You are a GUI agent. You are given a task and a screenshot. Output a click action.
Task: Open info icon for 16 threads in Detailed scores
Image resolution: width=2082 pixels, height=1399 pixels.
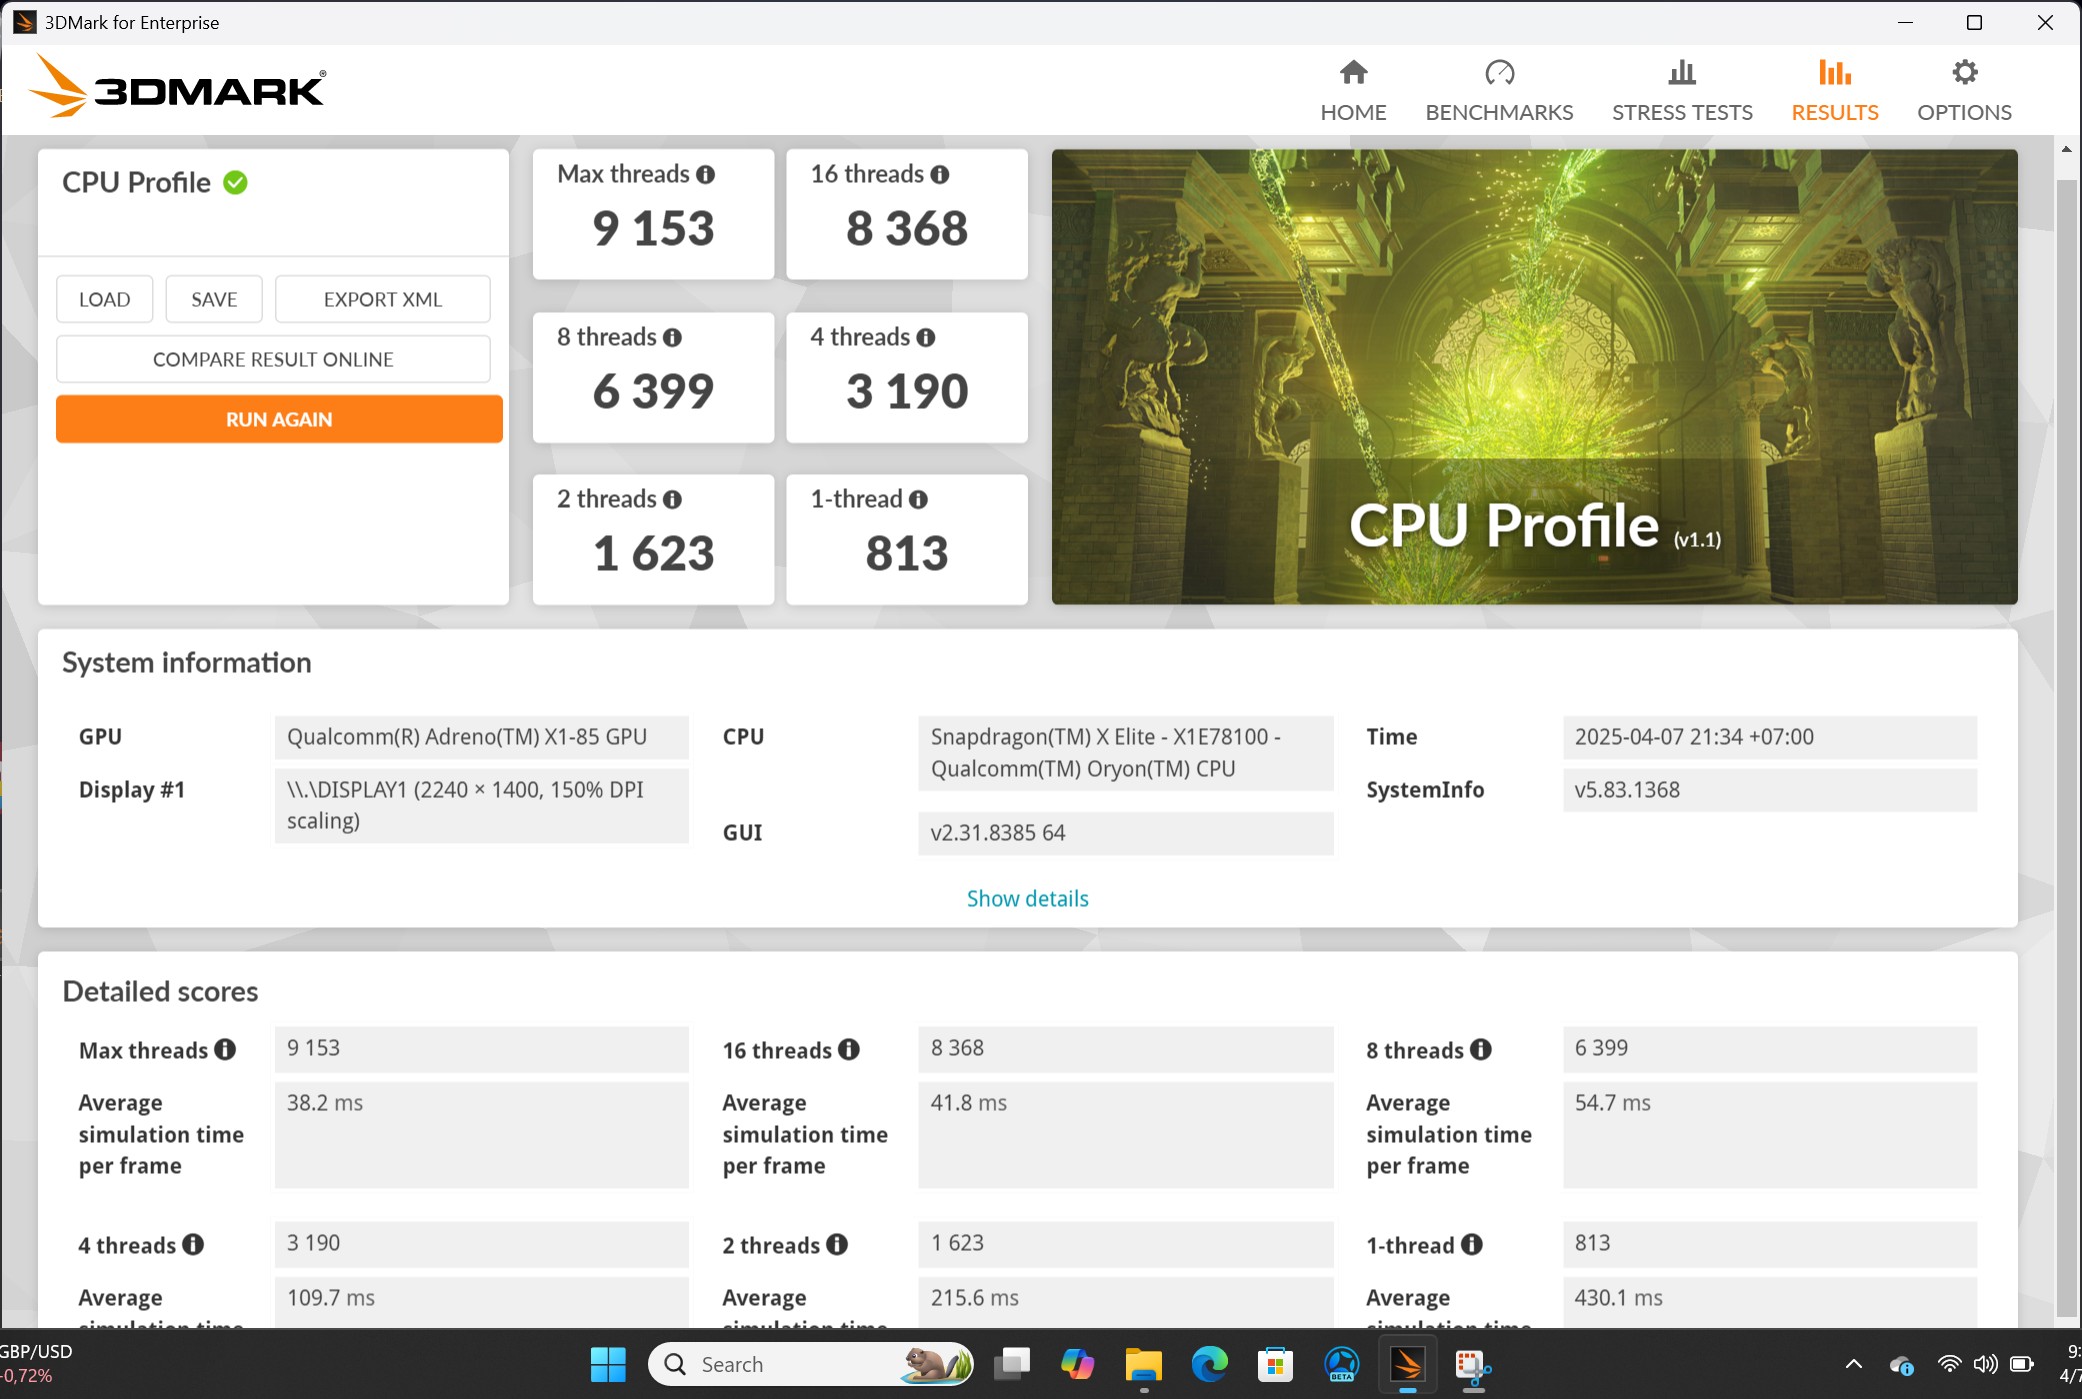pyautogui.click(x=849, y=1049)
